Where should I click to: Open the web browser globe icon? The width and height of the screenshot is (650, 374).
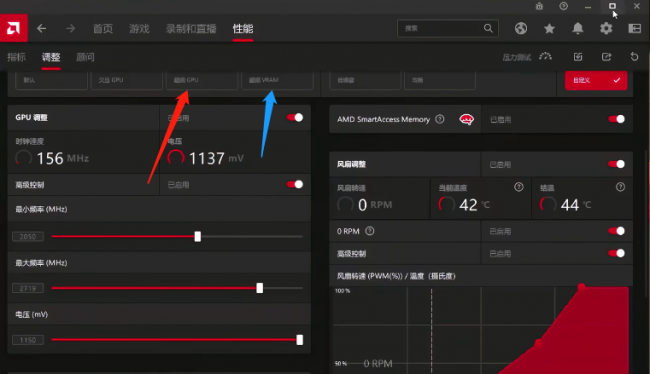[x=521, y=28]
